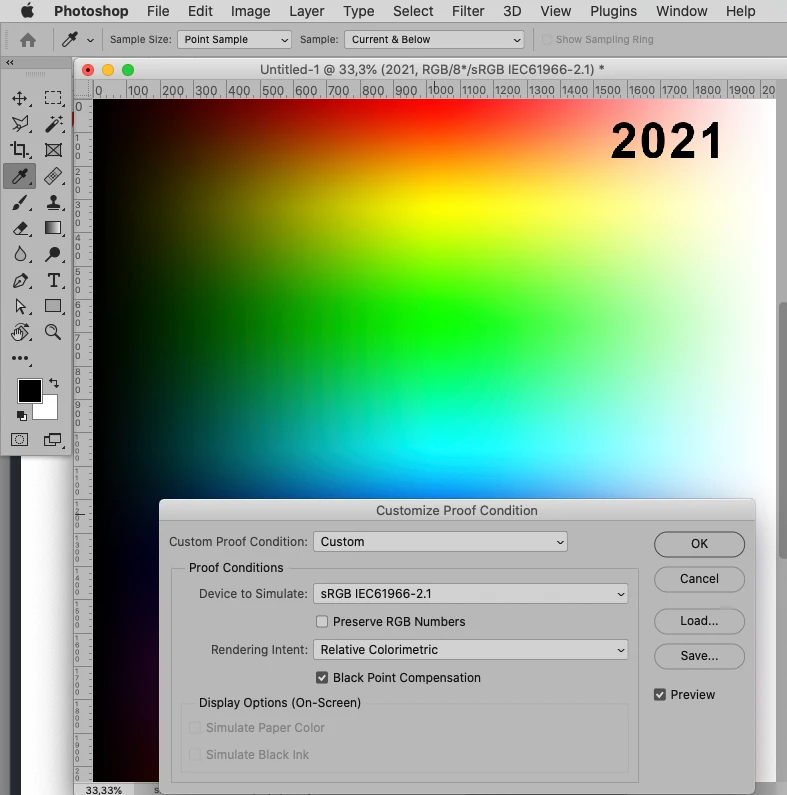Click the black foreground color swatch
Image resolution: width=787 pixels, height=795 pixels.
click(29, 391)
